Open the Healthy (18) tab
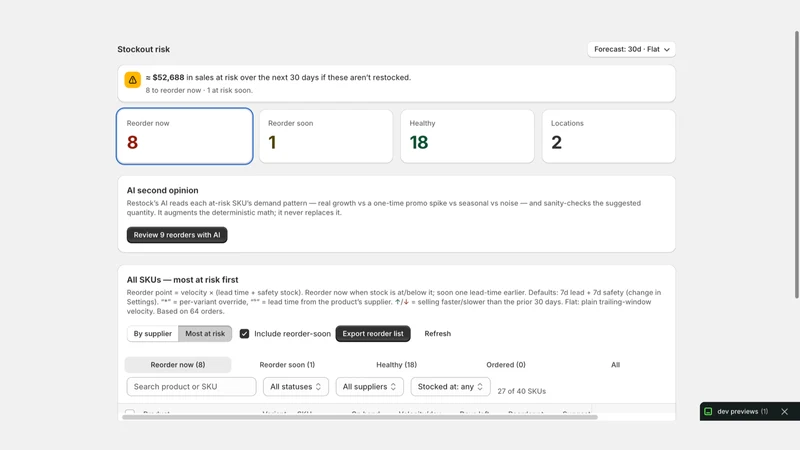This screenshot has width=800, height=450. click(x=396, y=365)
